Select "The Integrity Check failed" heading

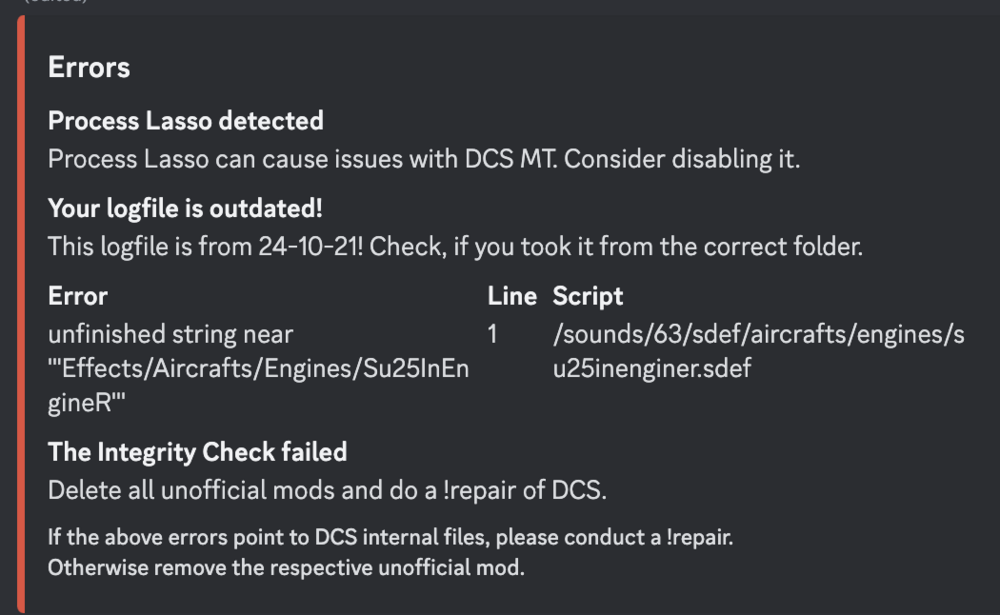tap(197, 452)
